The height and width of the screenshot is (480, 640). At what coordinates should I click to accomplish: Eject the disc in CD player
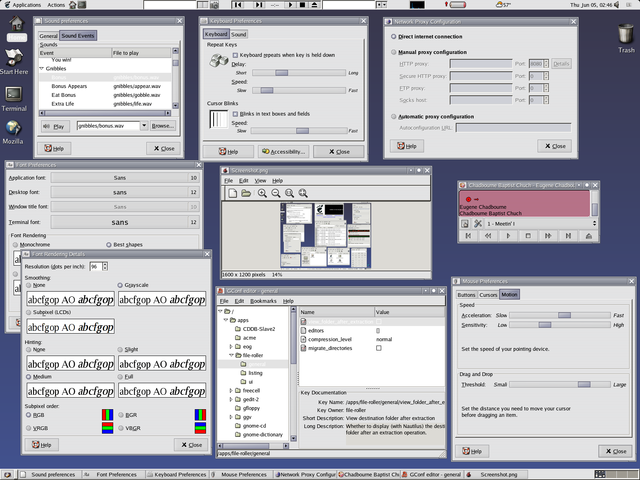[588, 236]
